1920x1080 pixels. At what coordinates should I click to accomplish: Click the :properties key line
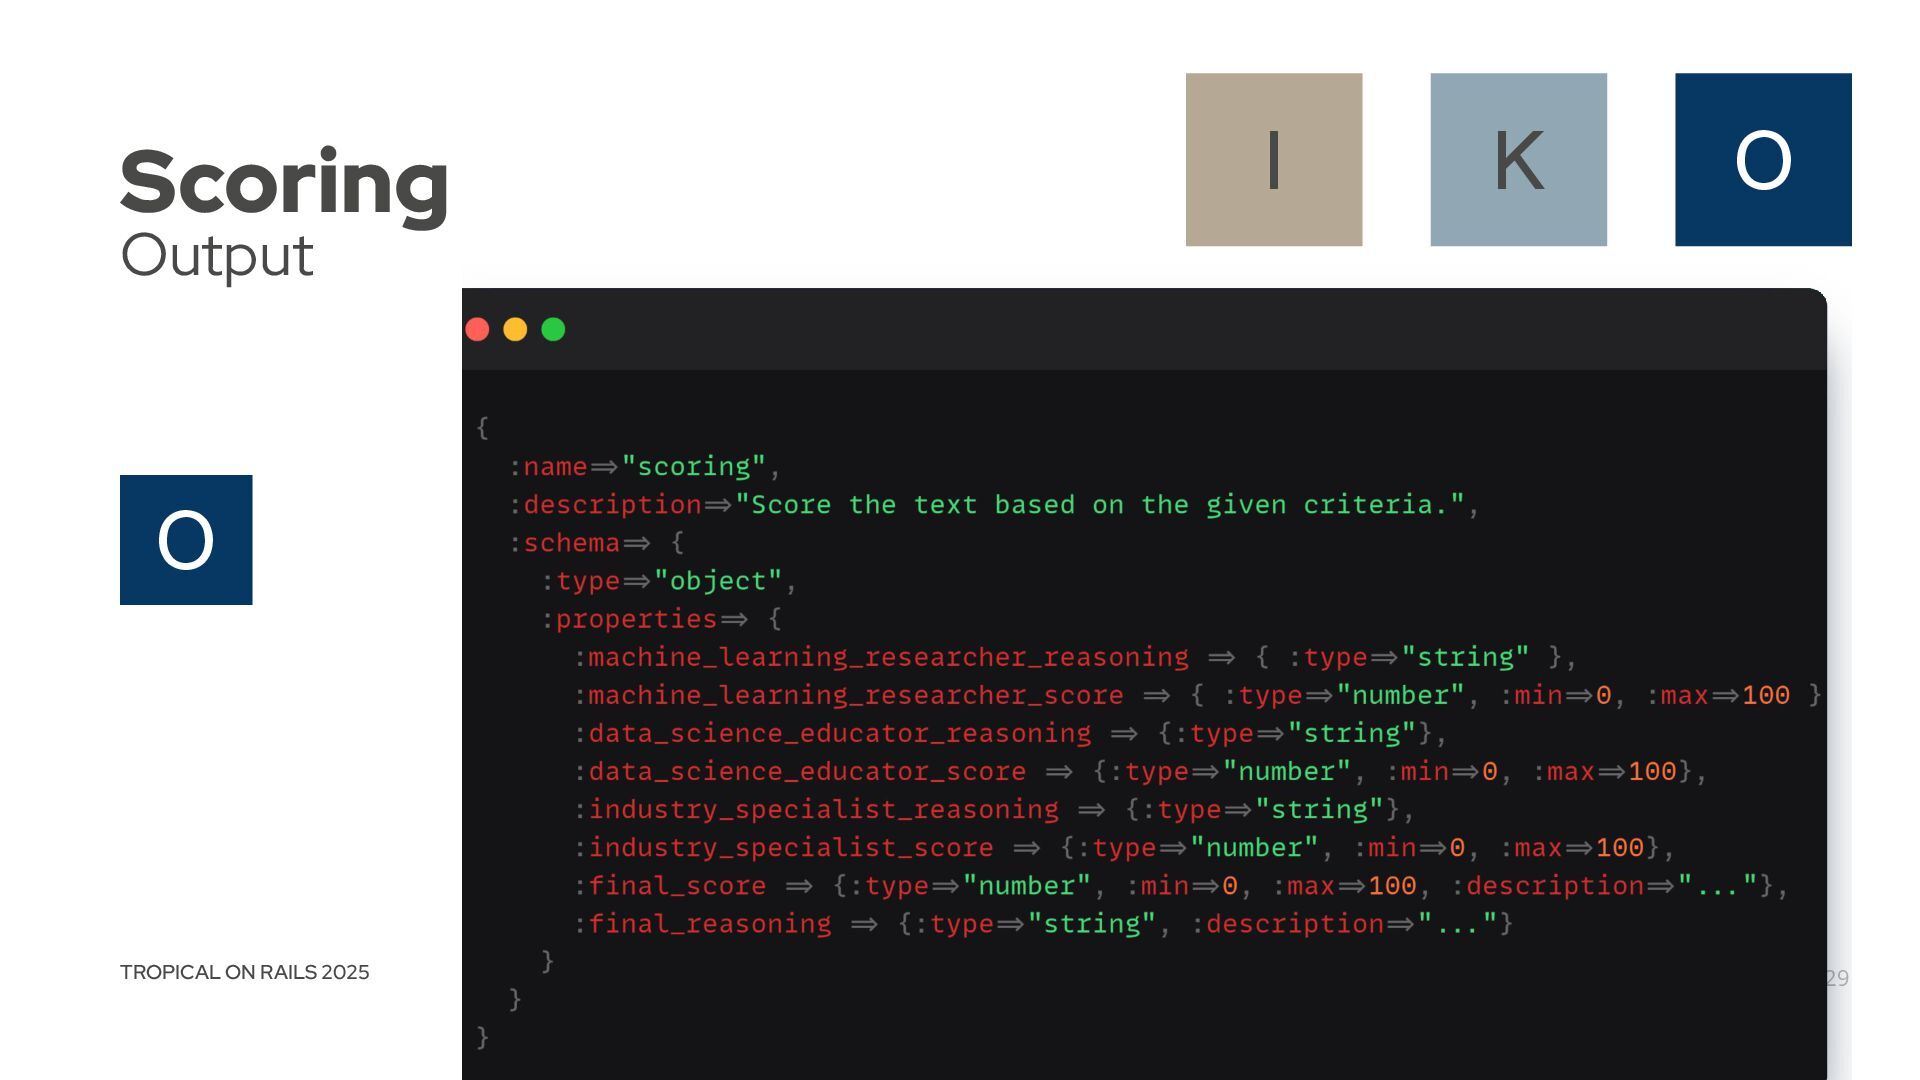632,619
